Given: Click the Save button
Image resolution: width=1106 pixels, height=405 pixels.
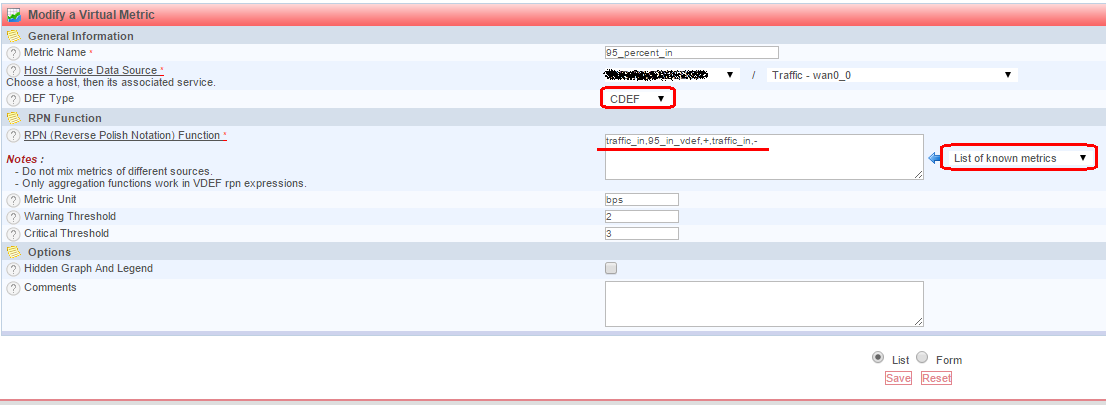Looking at the screenshot, I should 898,378.
